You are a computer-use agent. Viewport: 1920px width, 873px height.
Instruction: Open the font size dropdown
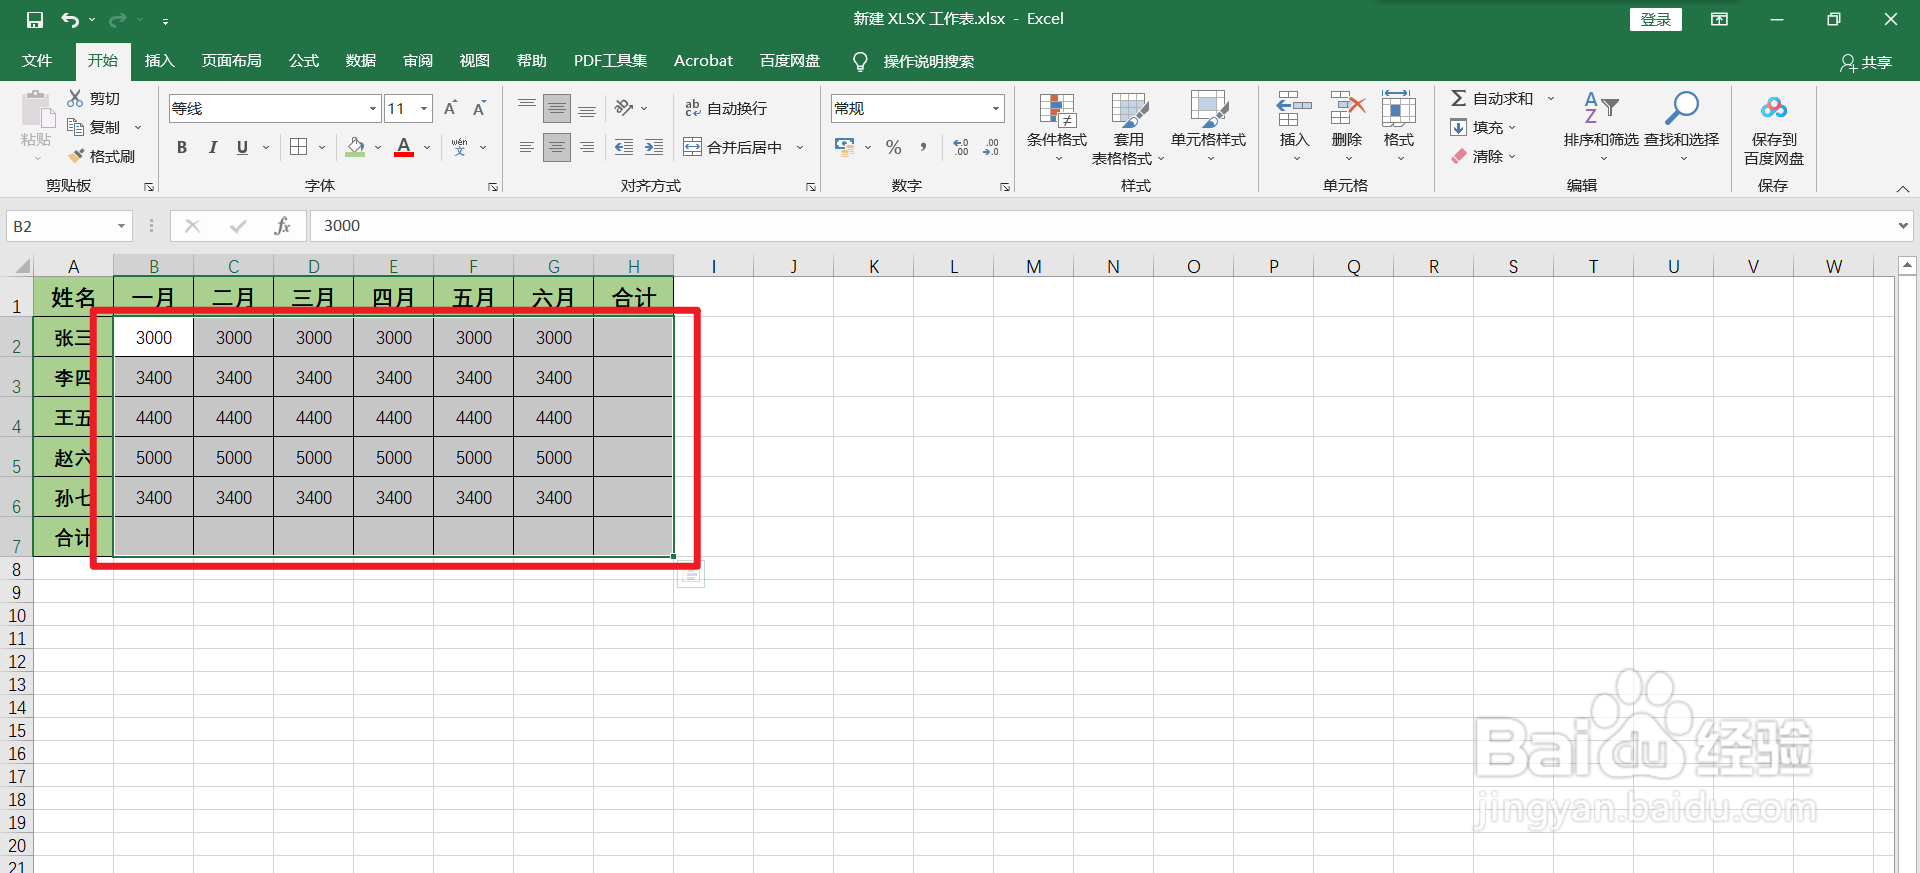tap(424, 108)
